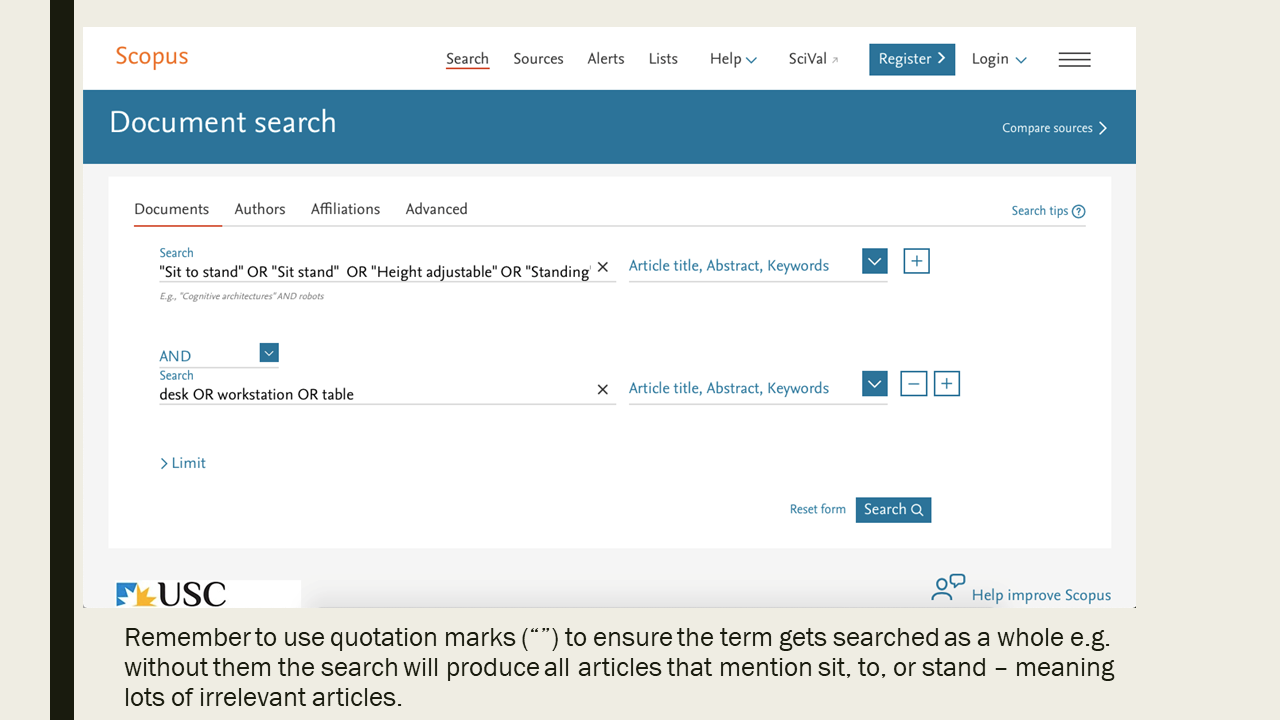Click the question mark icon beside Search tips

pyautogui.click(x=1078, y=211)
